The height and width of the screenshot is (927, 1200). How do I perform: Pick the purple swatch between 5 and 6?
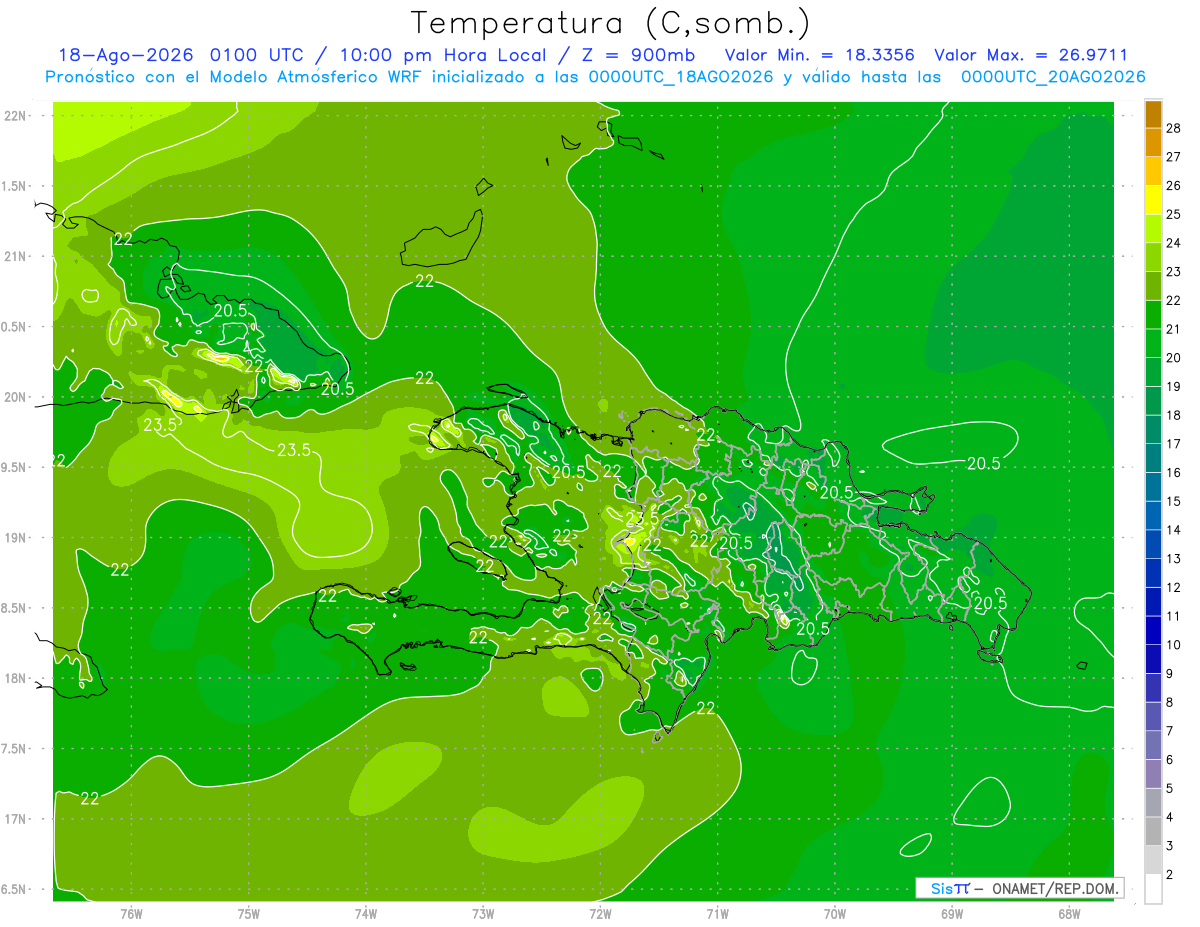point(1153,774)
